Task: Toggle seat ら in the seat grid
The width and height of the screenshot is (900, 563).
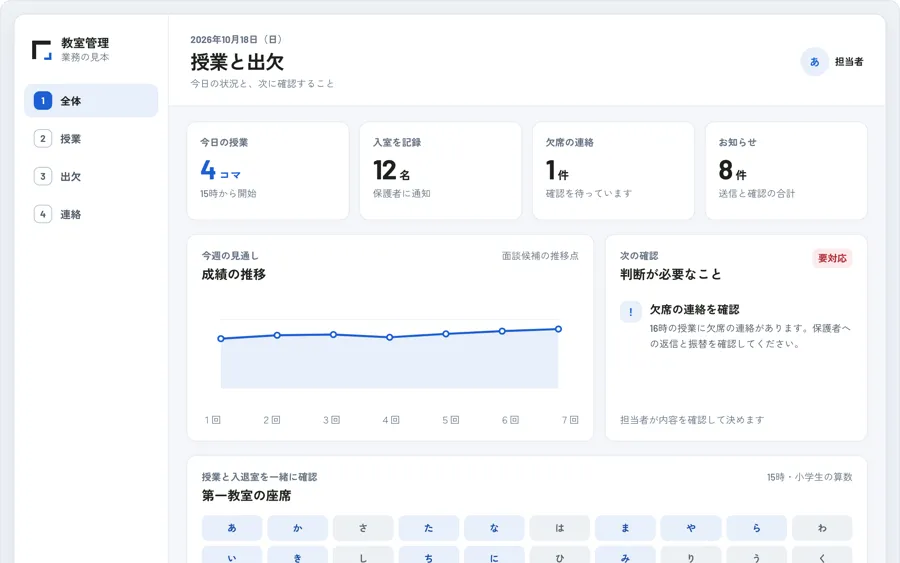Action: pyautogui.click(x=757, y=528)
